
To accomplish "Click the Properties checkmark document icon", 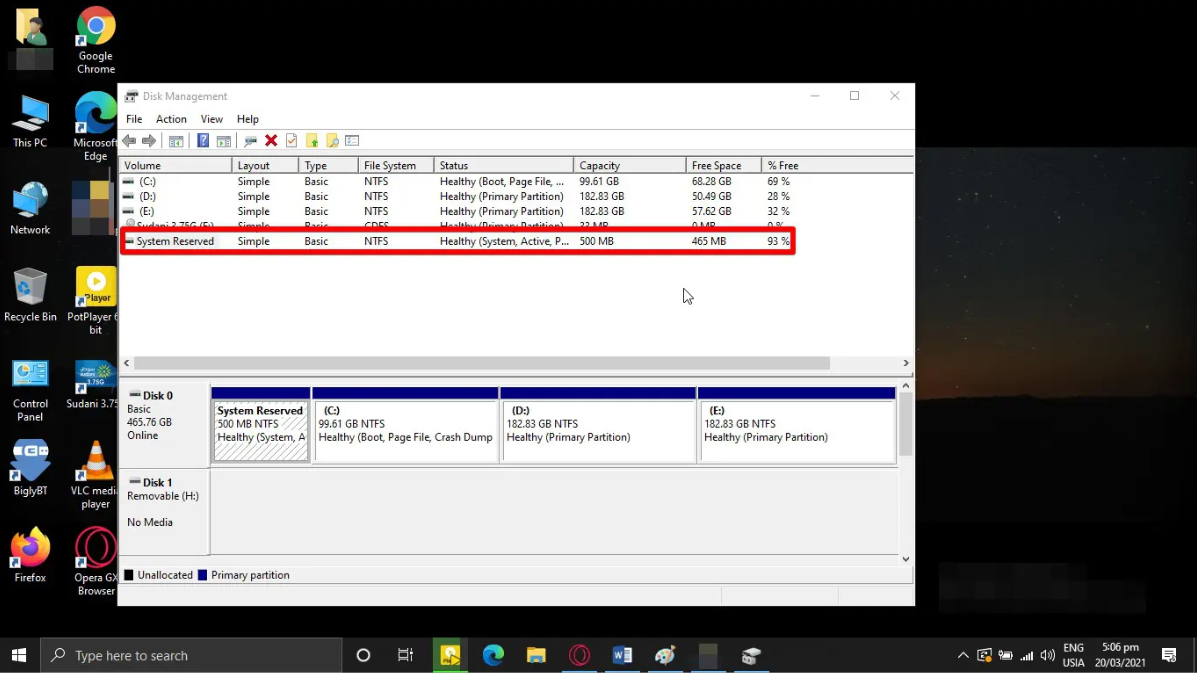I will (x=292, y=141).
